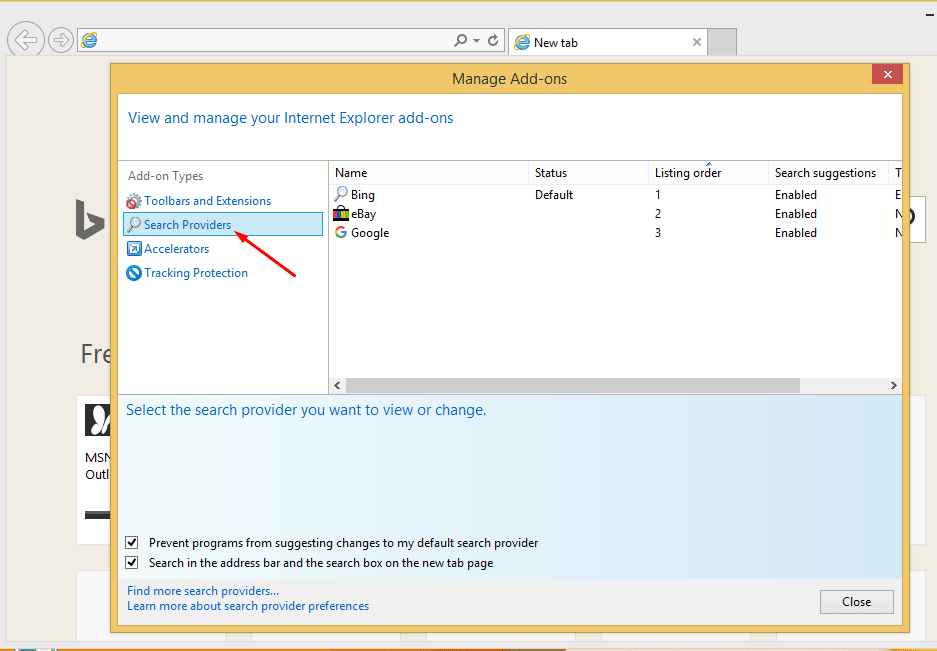Click the left arrow of horizontal scrollbar

337,386
